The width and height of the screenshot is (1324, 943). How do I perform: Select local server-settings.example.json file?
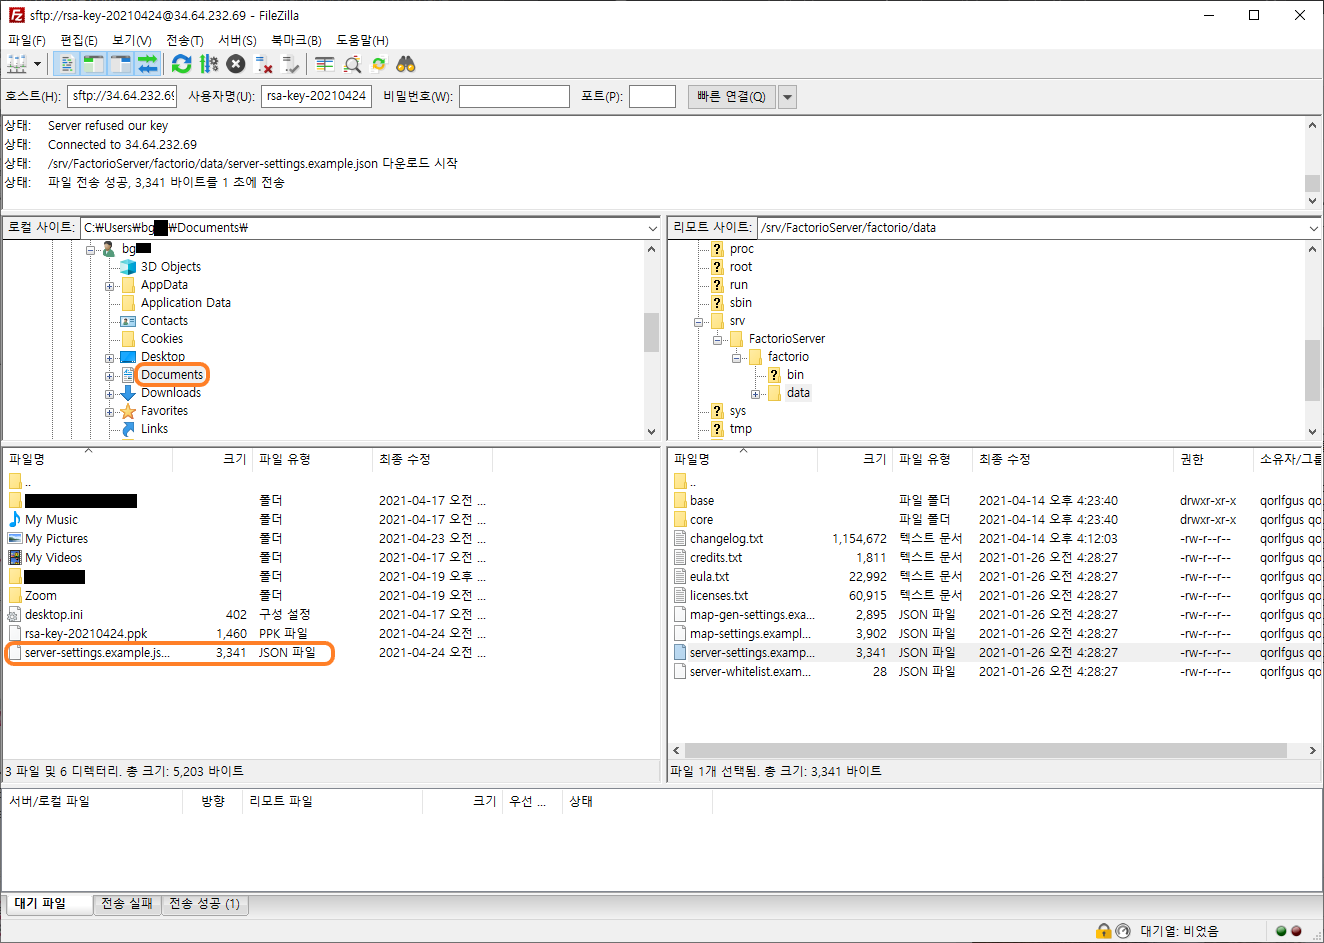coord(97,653)
